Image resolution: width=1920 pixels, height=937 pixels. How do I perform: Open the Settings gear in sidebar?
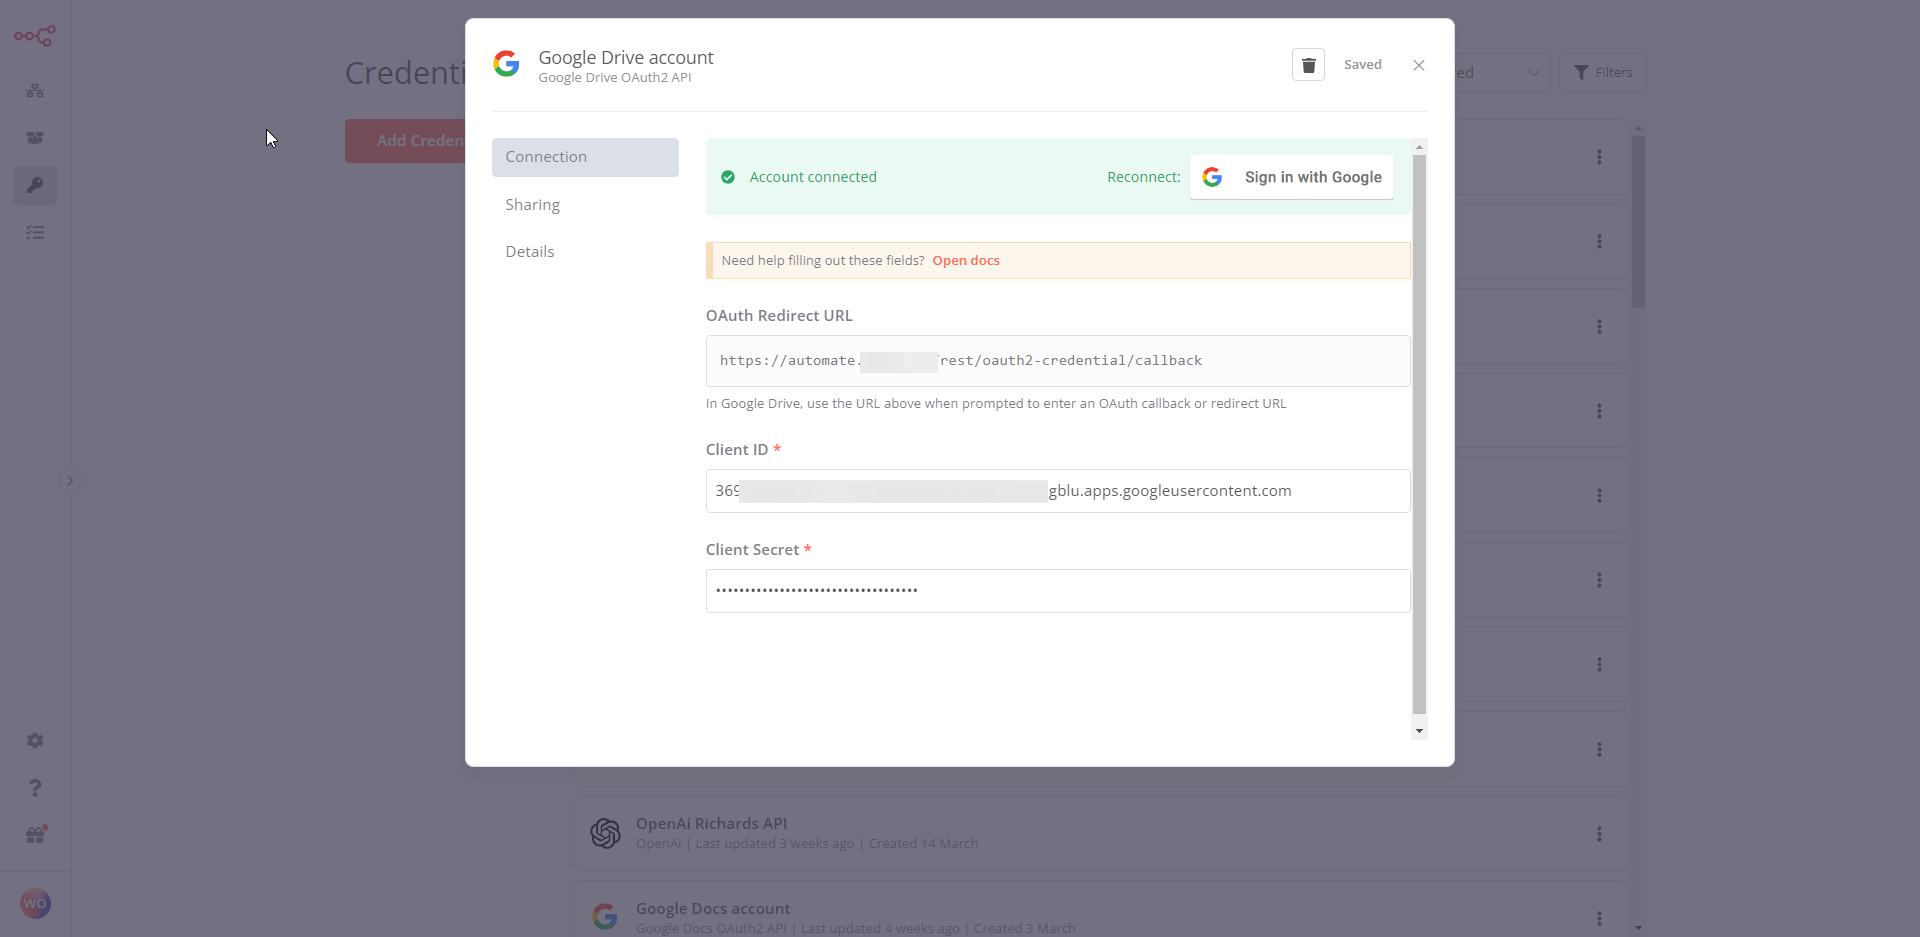pyautogui.click(x=35, y=741)
